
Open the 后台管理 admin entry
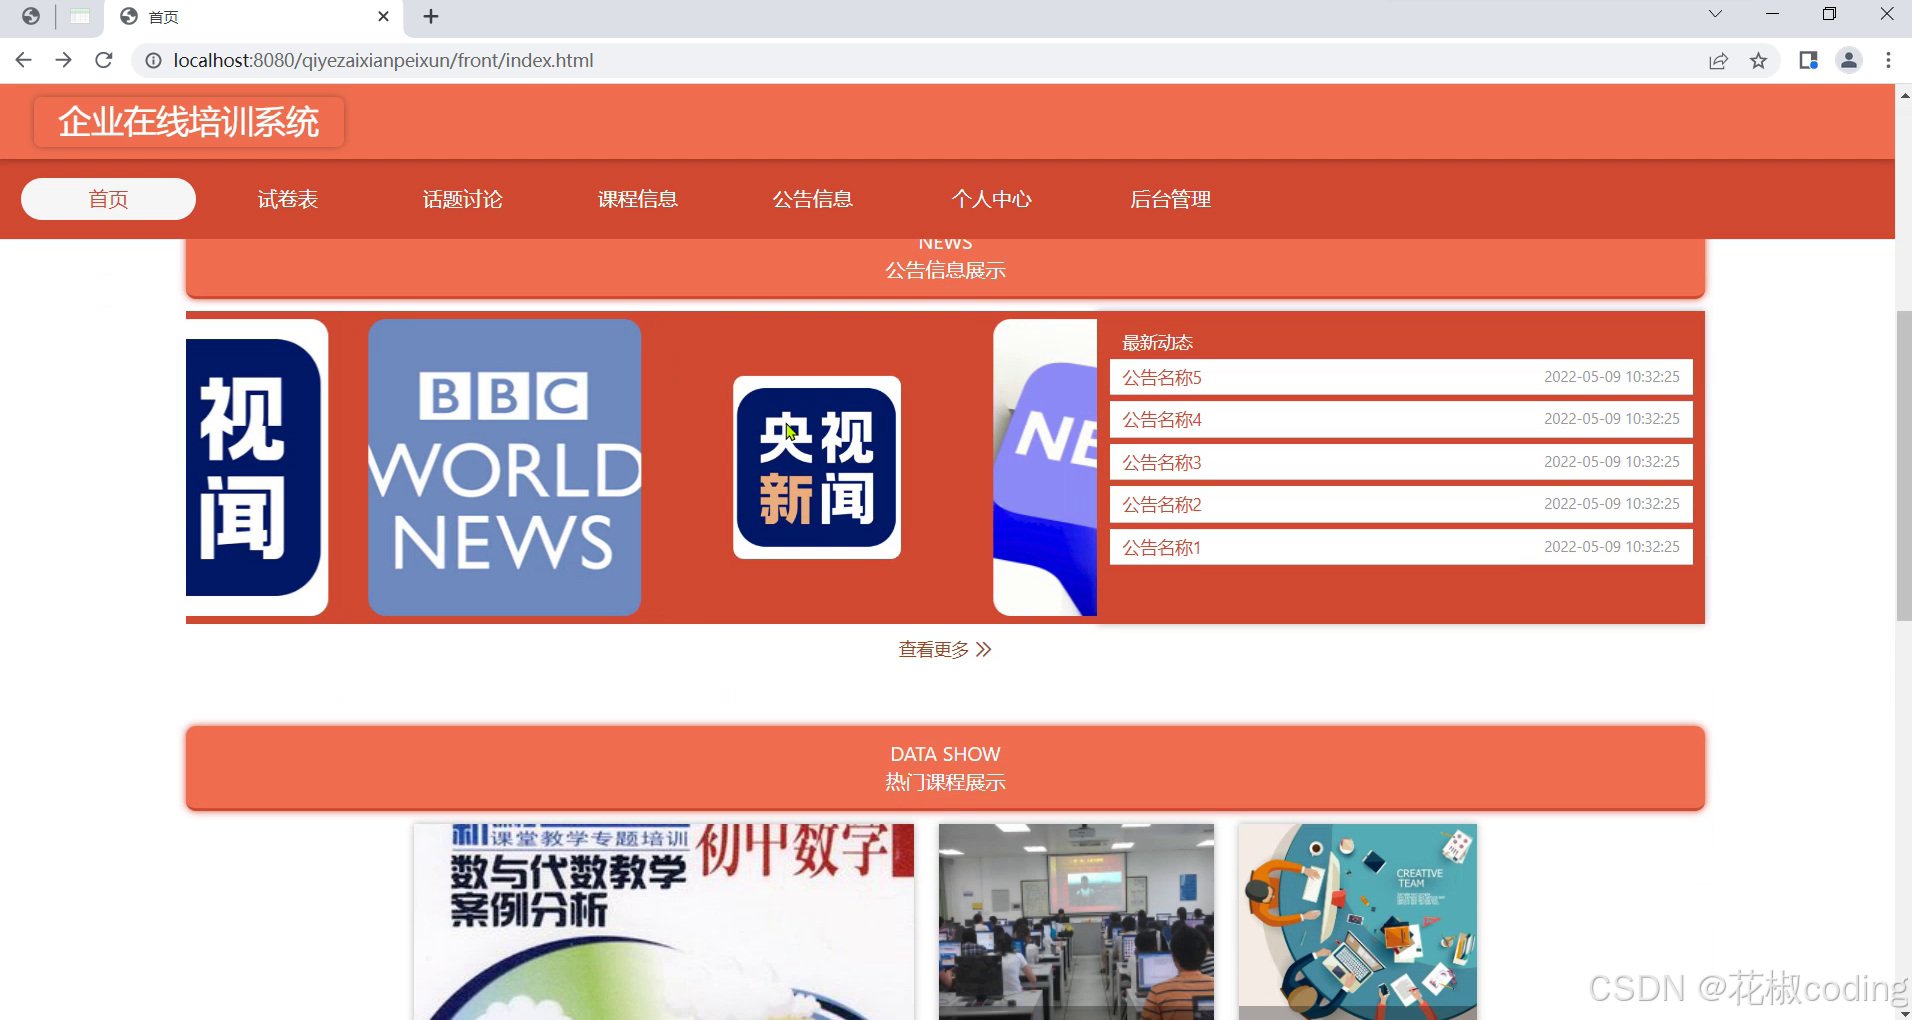click(x=1170, y=198)
